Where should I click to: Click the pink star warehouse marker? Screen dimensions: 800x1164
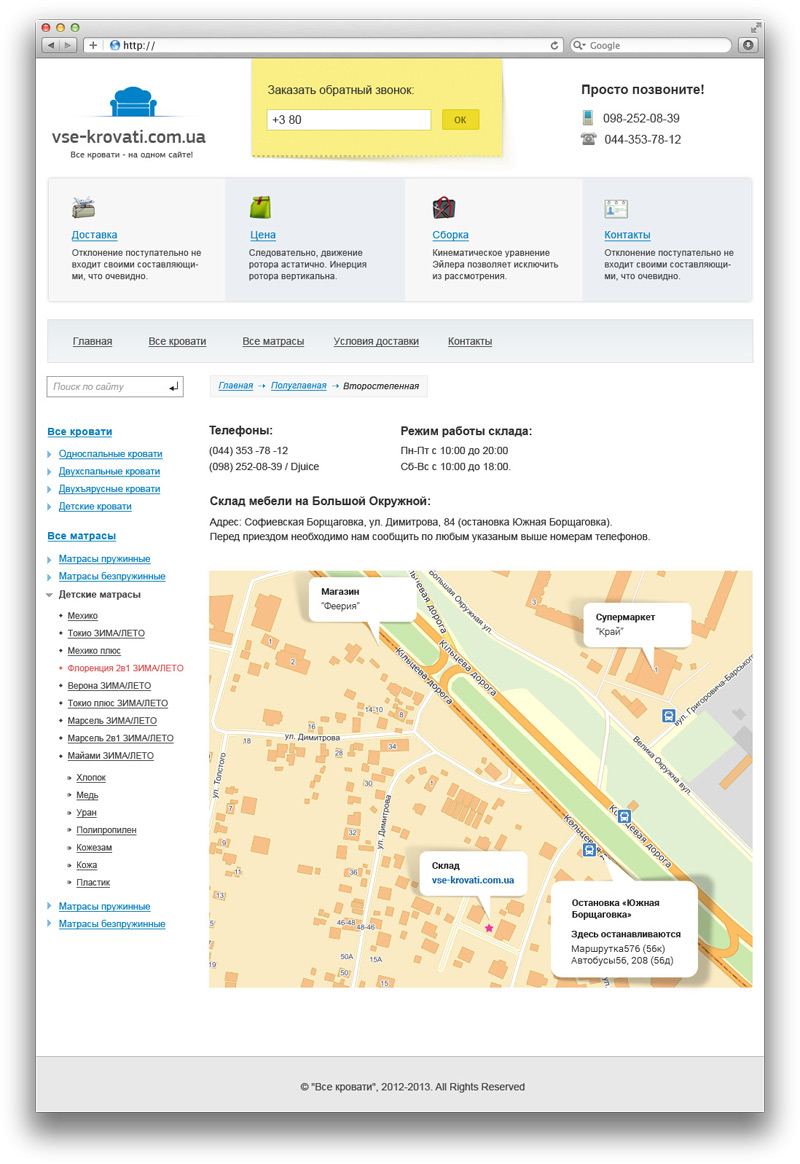pos(489,928)
